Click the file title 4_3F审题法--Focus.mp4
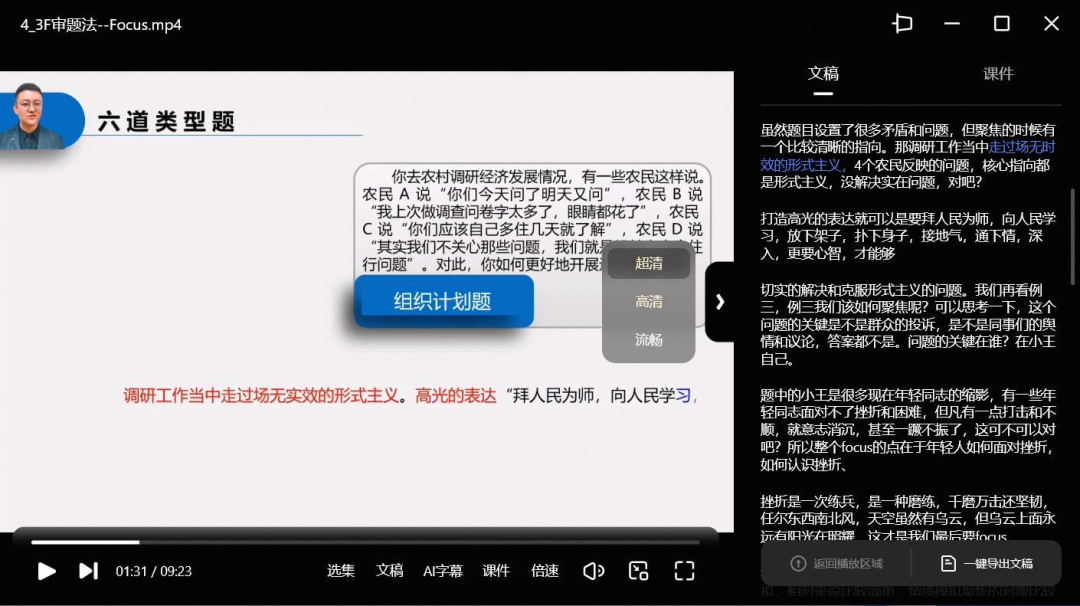The image size is (1080, 606). coord(101,25)
